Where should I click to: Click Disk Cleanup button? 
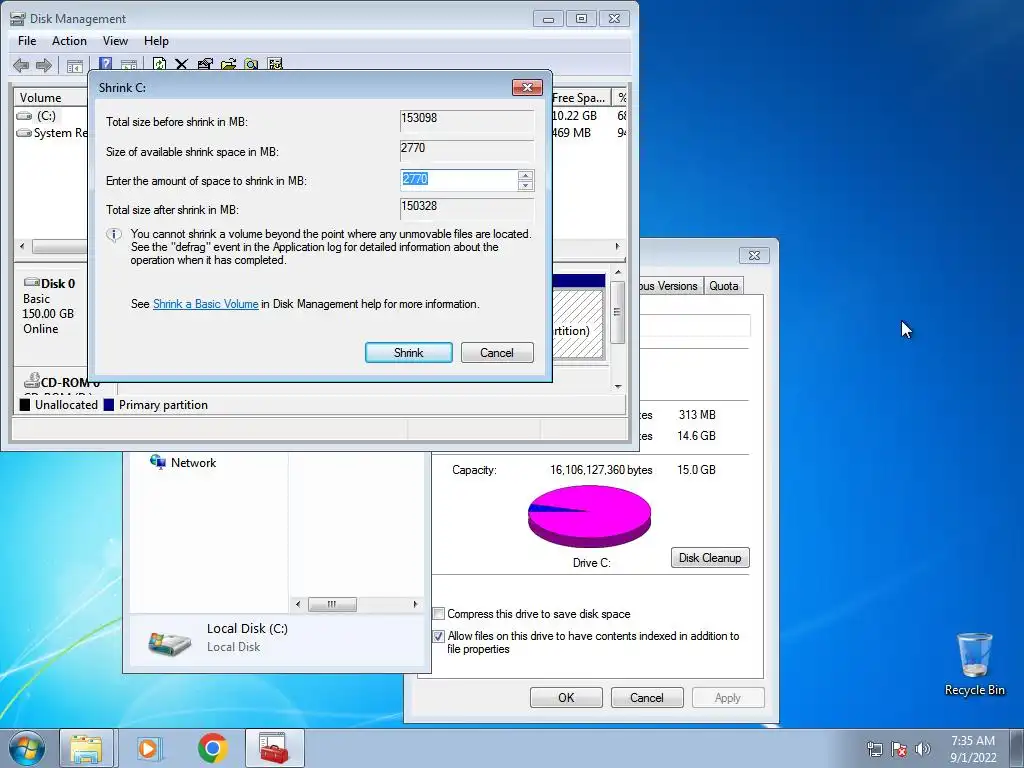point(710,558)
